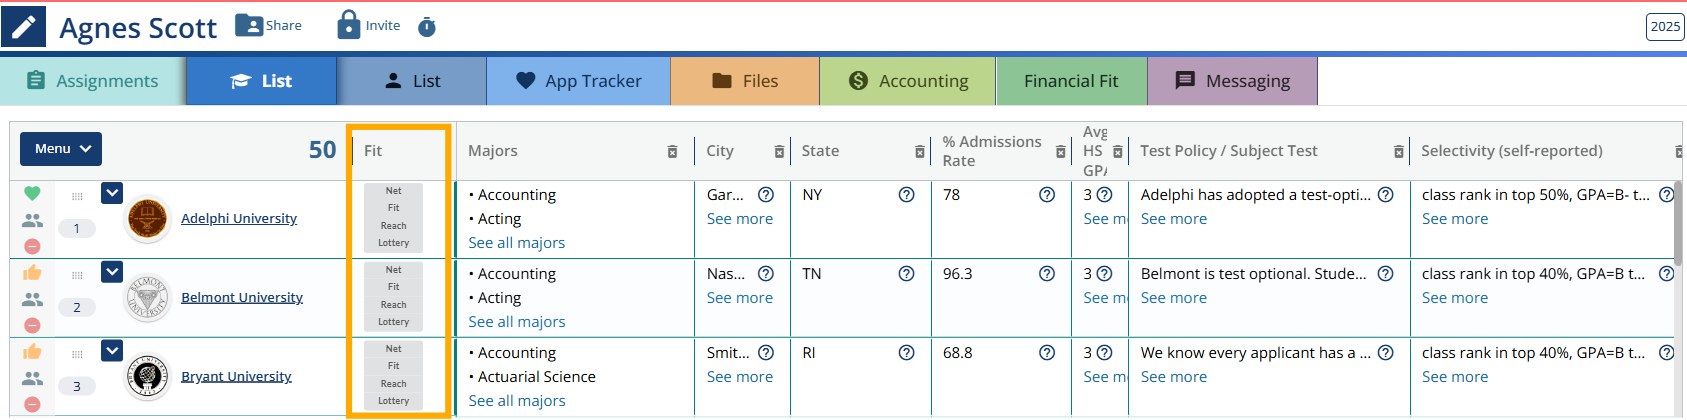Click the red remove icon for Belmont University
1687x420 pixels.
pyautogui.click(x=32, y=325)
